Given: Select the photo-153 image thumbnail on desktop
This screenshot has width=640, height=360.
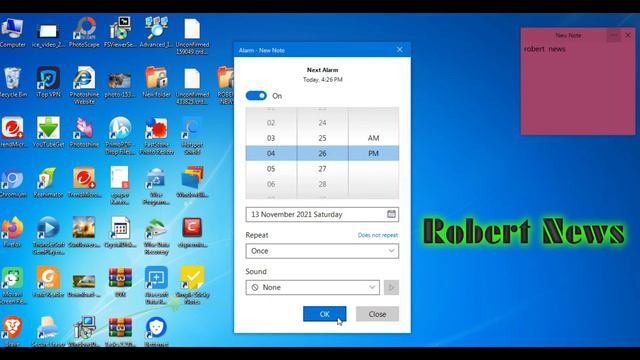Looking at the screenshot, I should 120,84.
